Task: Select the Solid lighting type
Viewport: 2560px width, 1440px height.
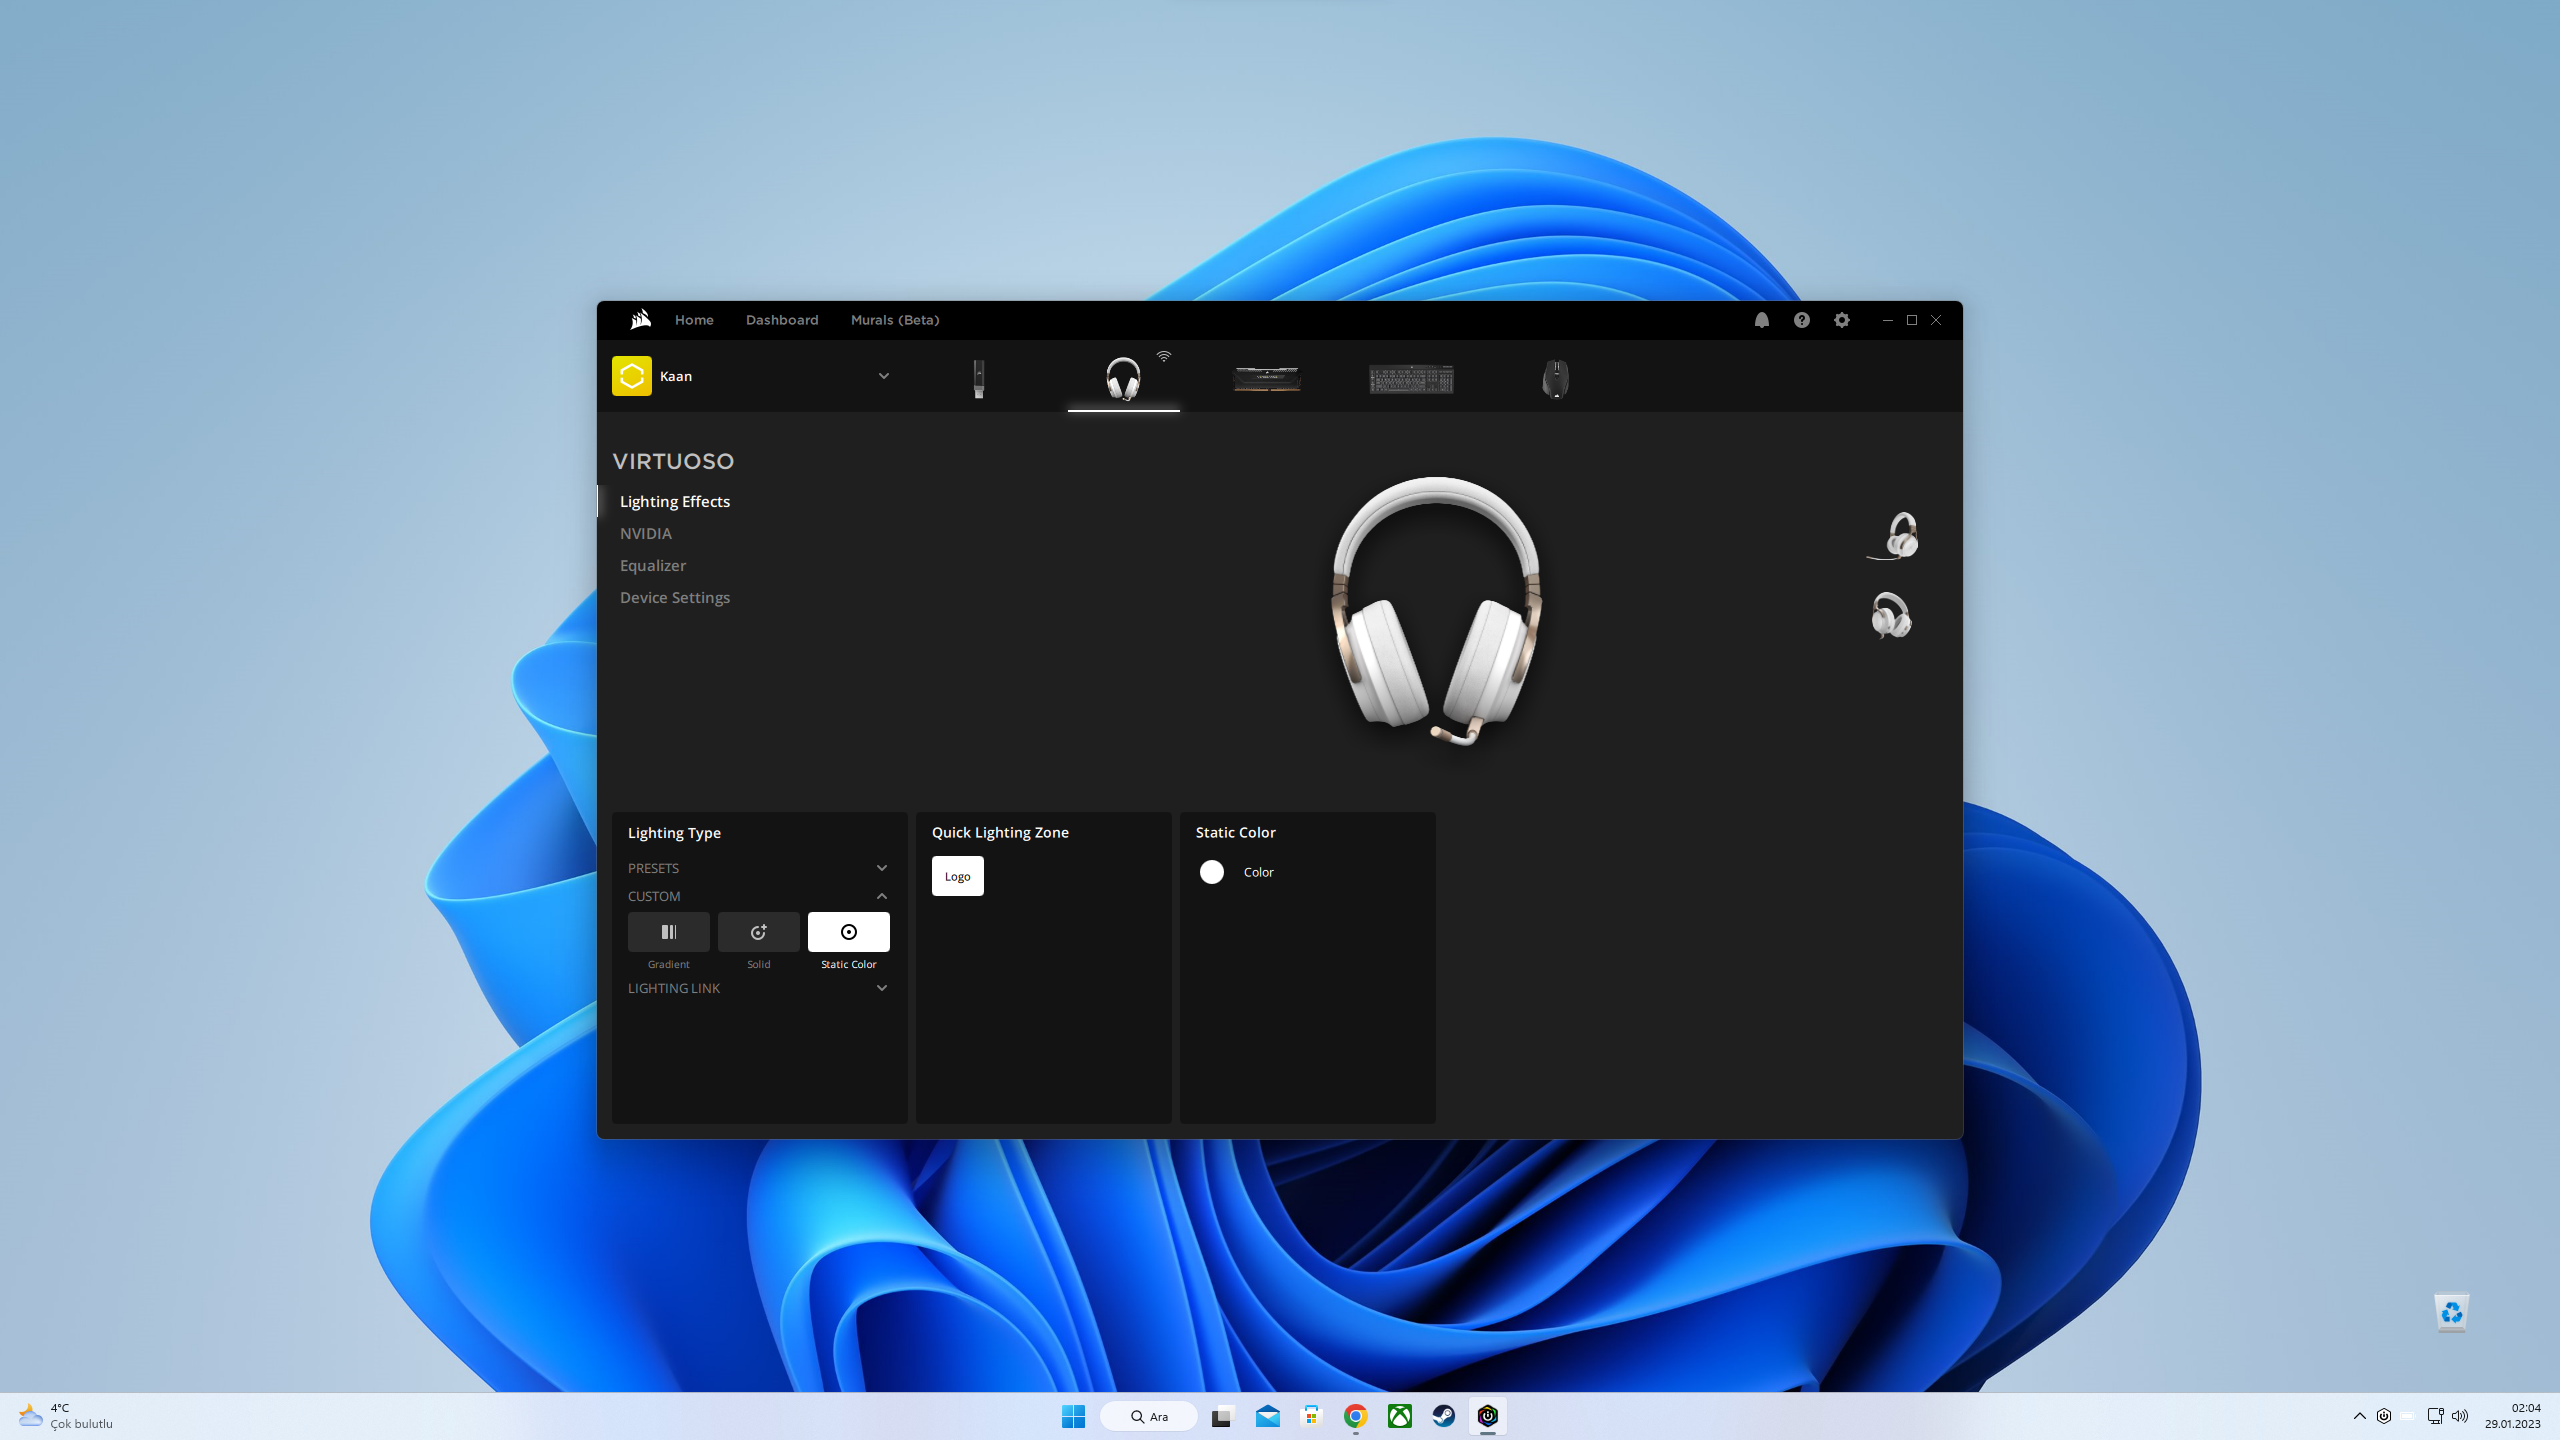Action: pyautogui.click(x=759, y=932)
